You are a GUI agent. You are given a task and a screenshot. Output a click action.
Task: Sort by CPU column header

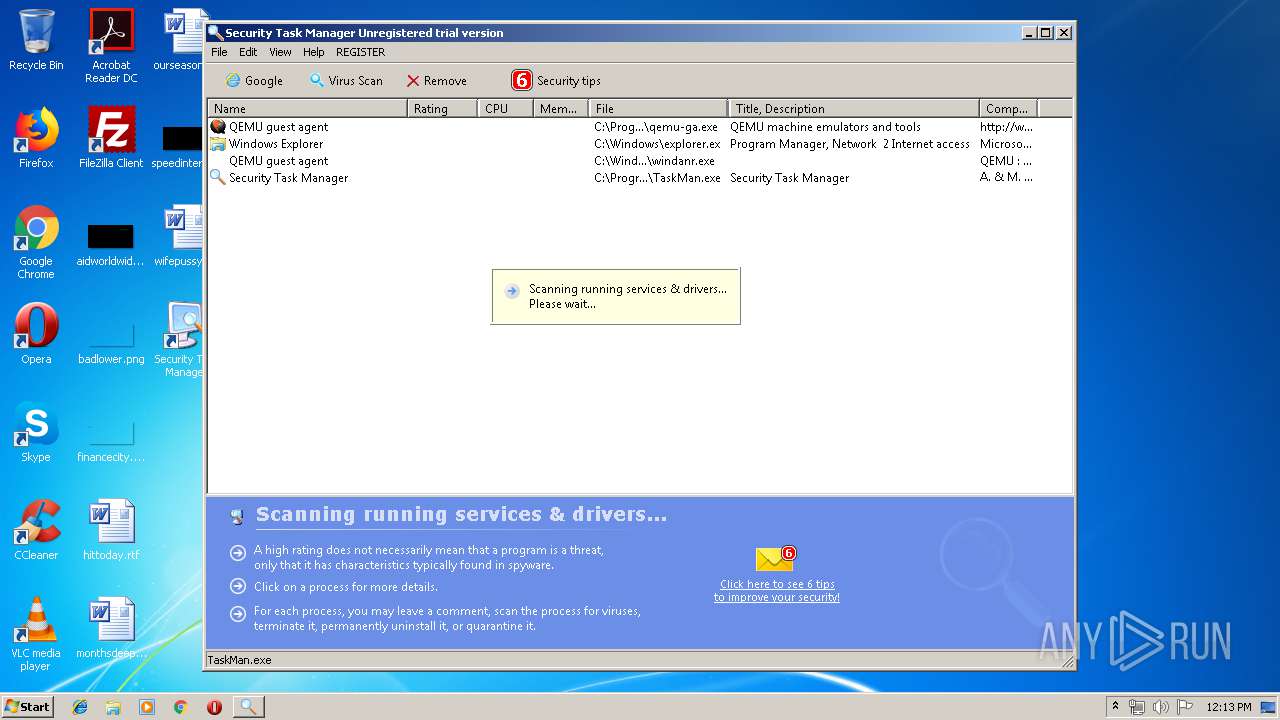(x=505, y=108)
